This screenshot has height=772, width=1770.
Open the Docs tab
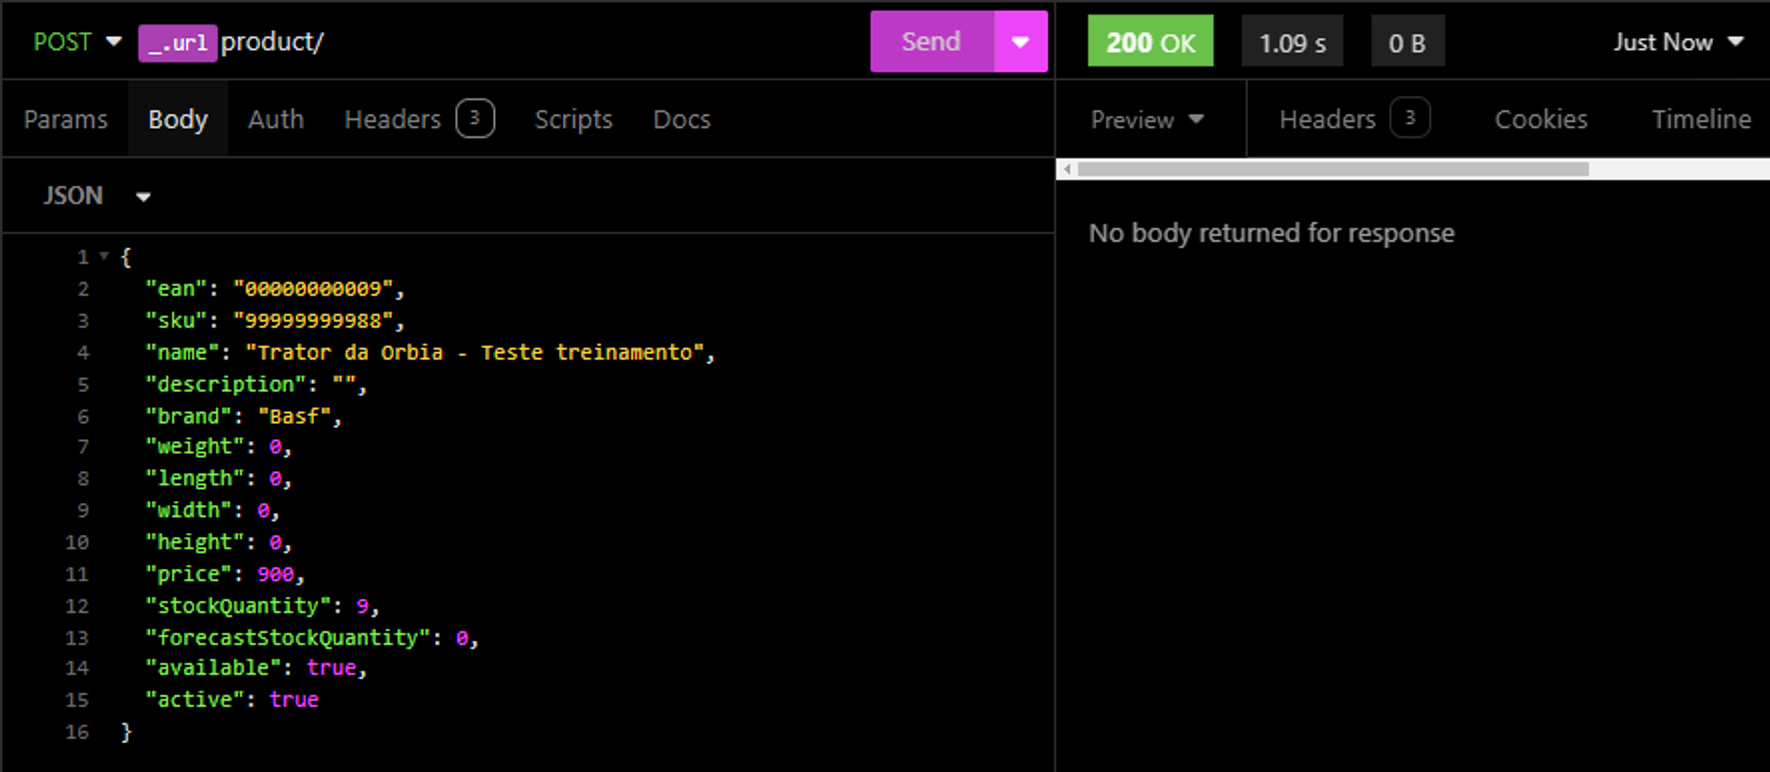click(x=681, y=119)
